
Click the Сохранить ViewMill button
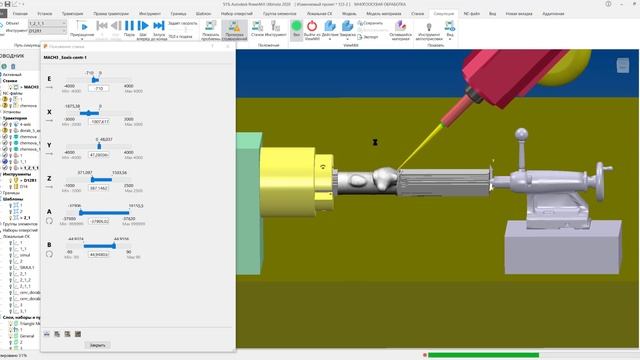370,23
